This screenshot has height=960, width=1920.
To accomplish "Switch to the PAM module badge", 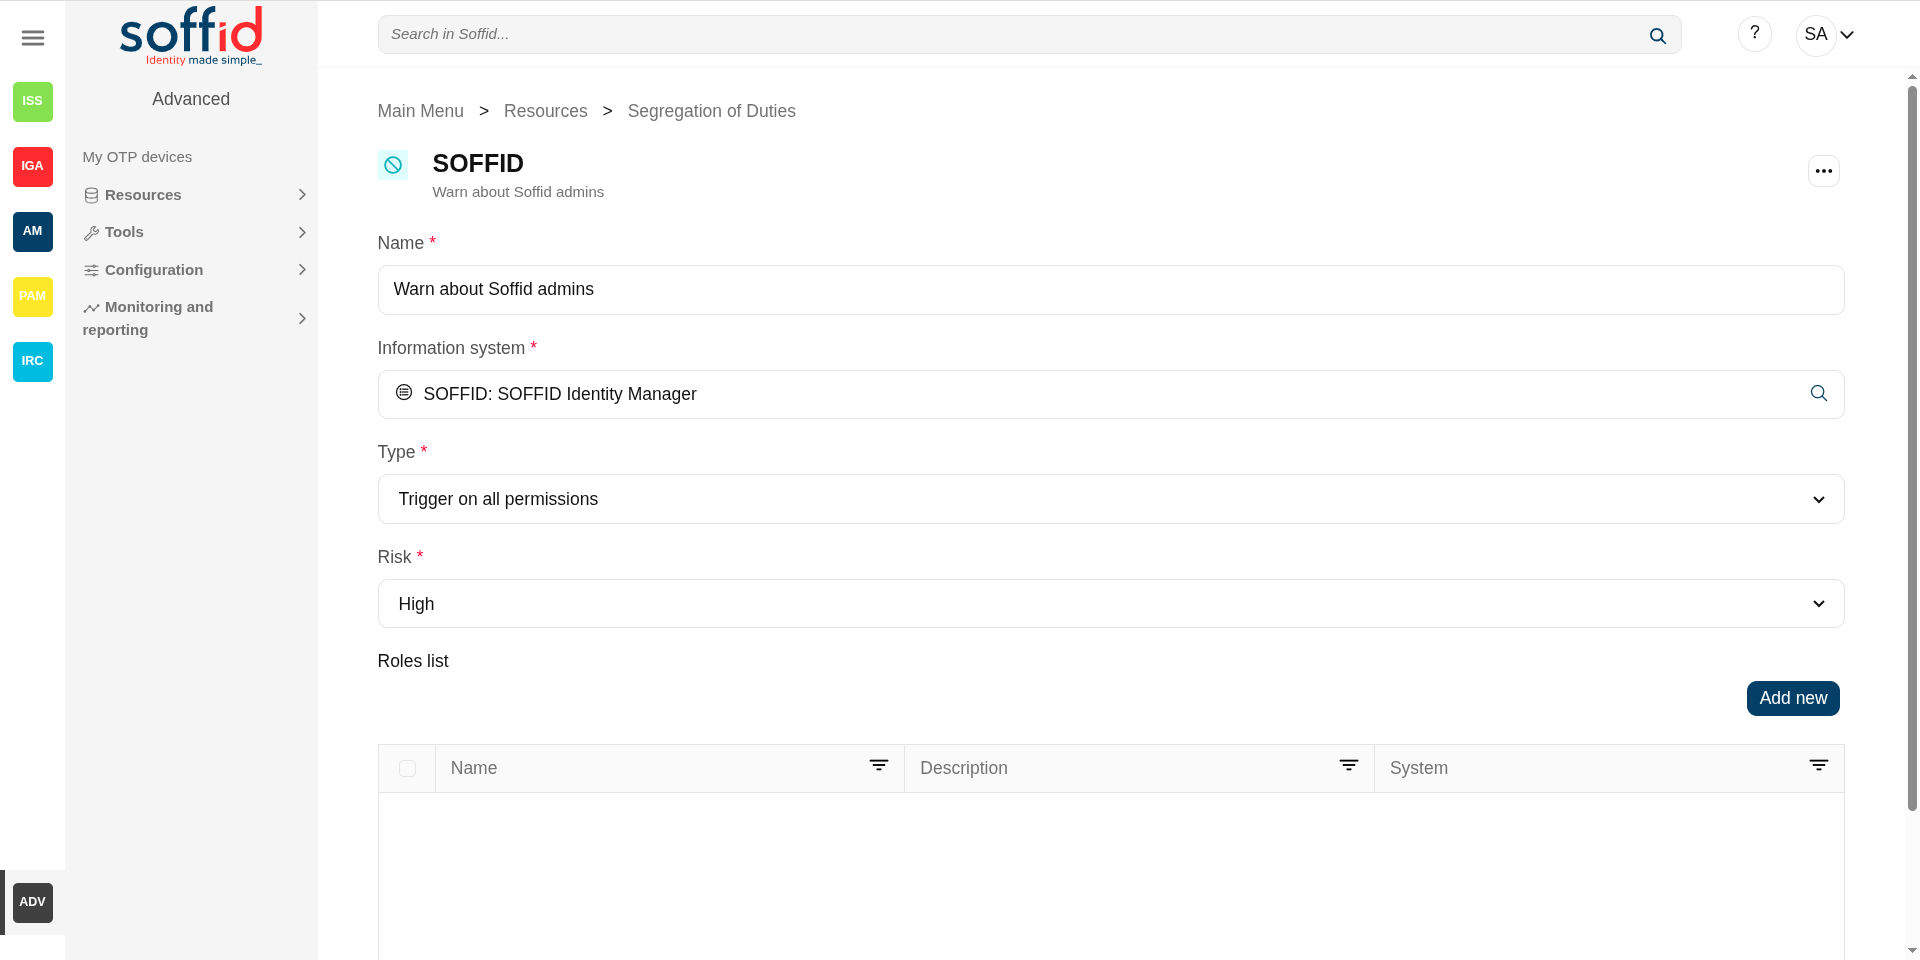I will point(33,296).
